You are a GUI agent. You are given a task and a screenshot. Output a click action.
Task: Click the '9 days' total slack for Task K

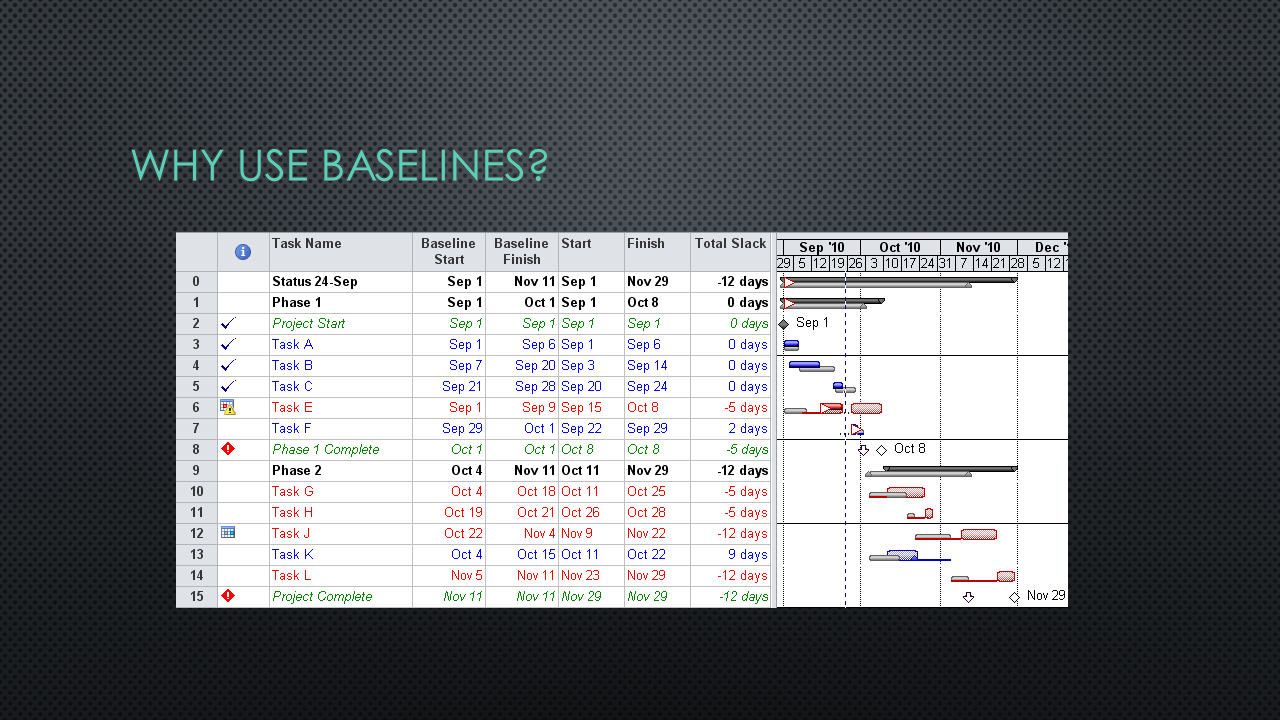point(748,554)
